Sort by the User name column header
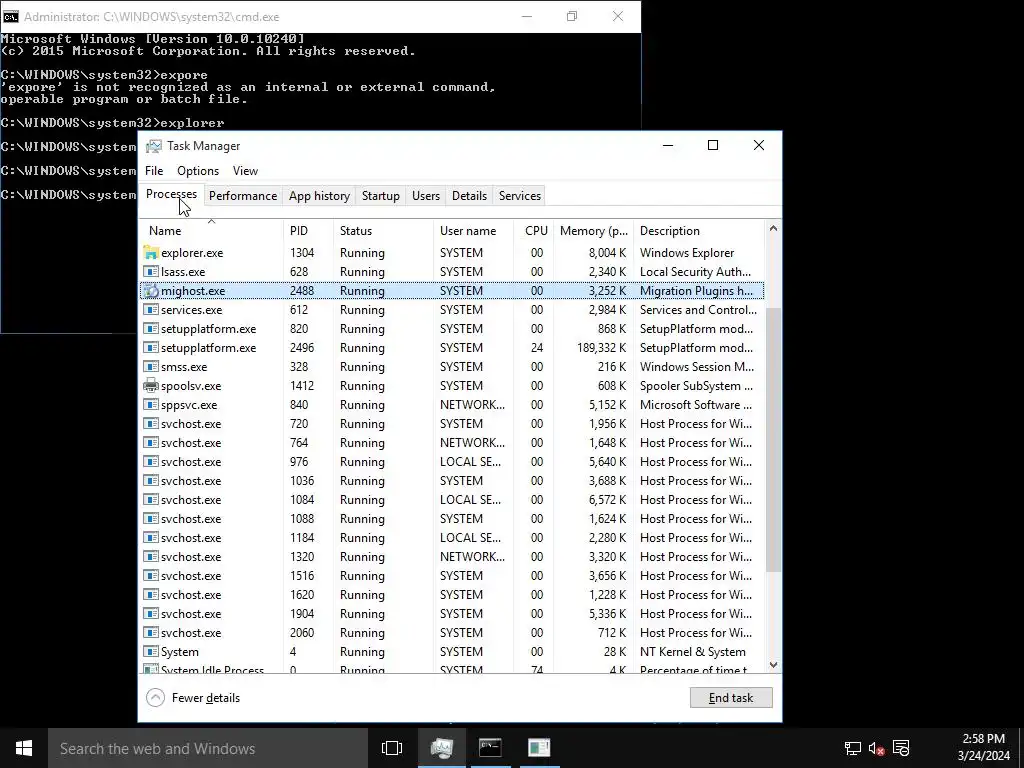Viewport: 1024px width, 768px height. (x=473, y=231)
